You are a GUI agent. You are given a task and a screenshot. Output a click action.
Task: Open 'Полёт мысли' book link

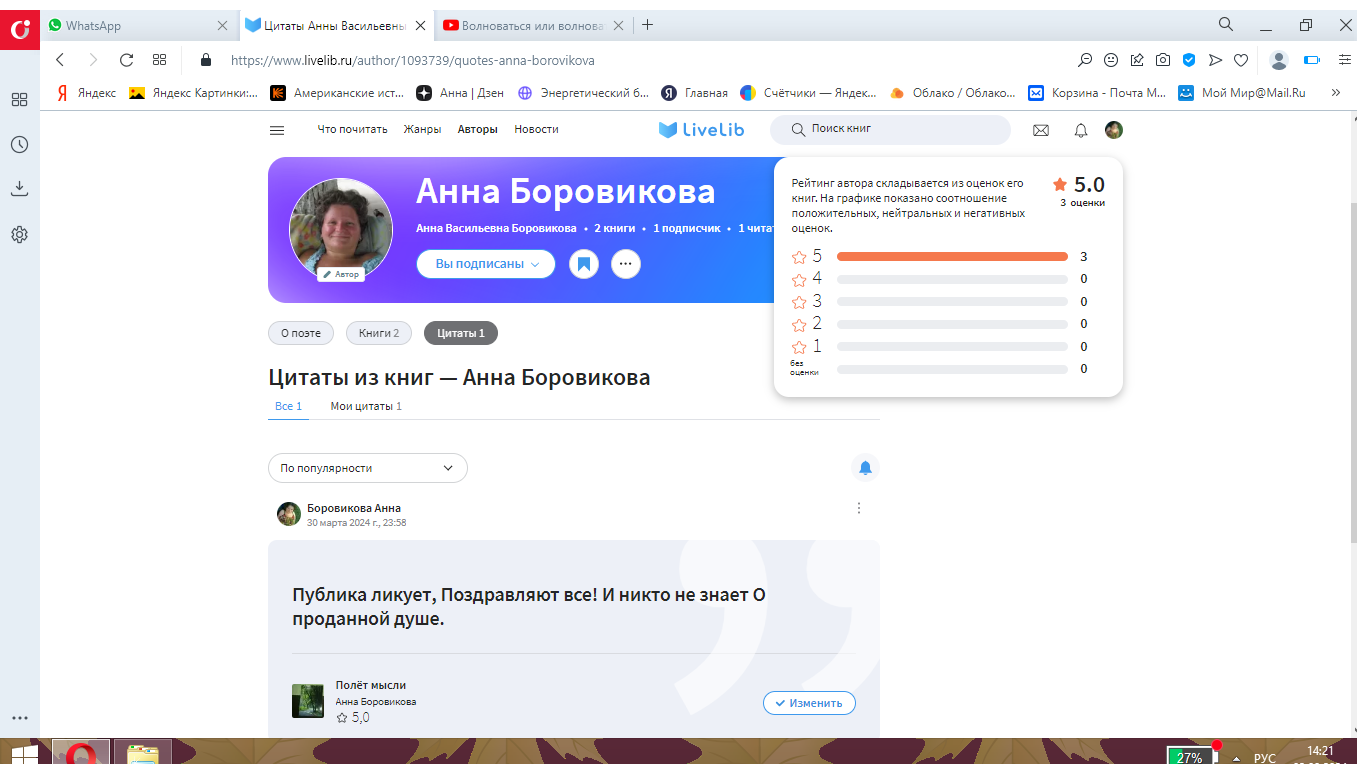pyautogui.click(x=370, y=685)
